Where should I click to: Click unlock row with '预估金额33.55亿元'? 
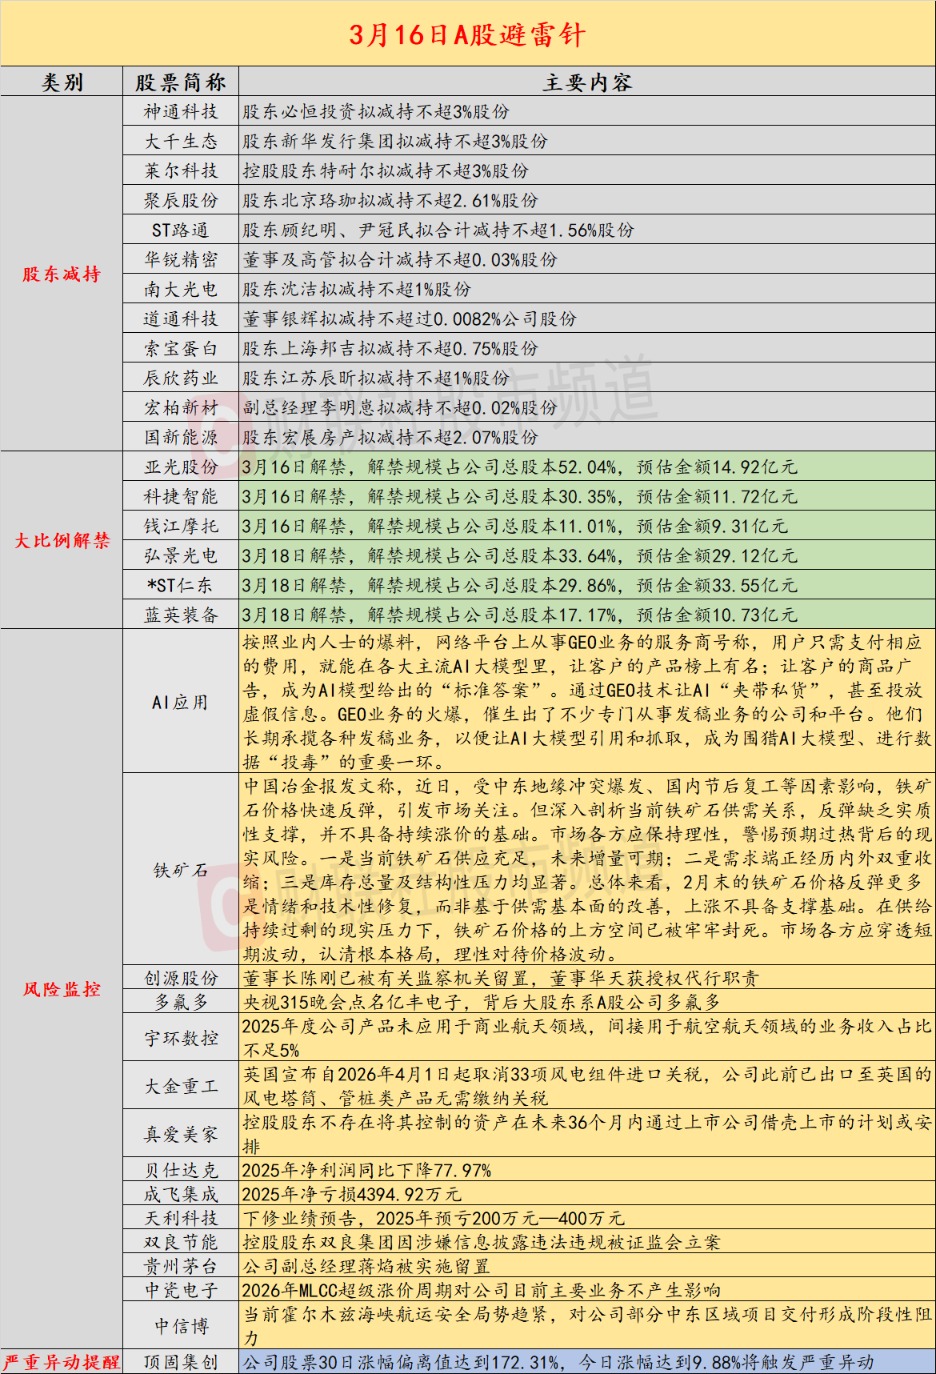point(587,585)
